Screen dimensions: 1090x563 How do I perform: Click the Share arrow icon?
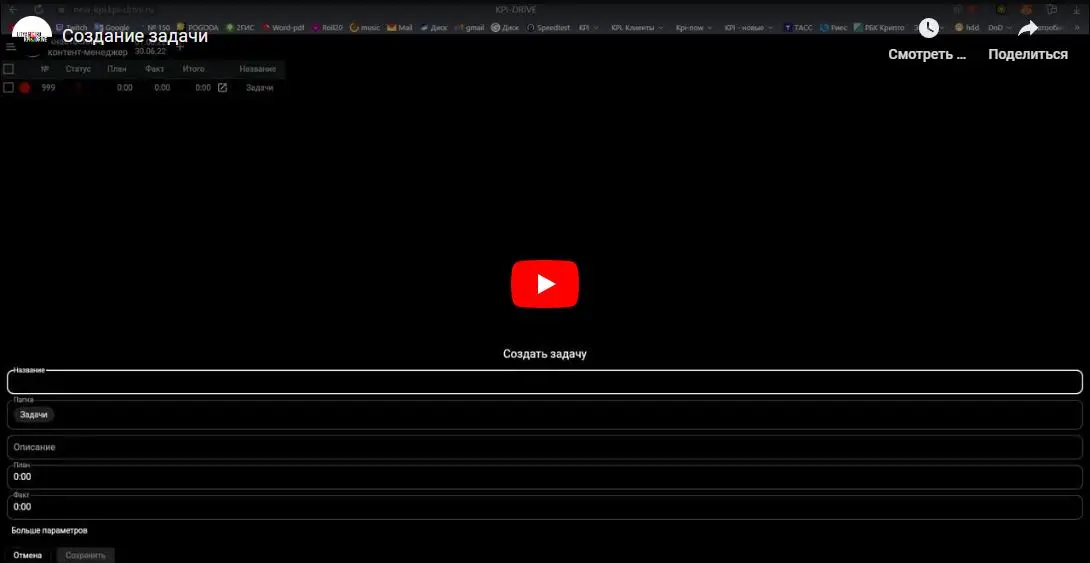1028,28
